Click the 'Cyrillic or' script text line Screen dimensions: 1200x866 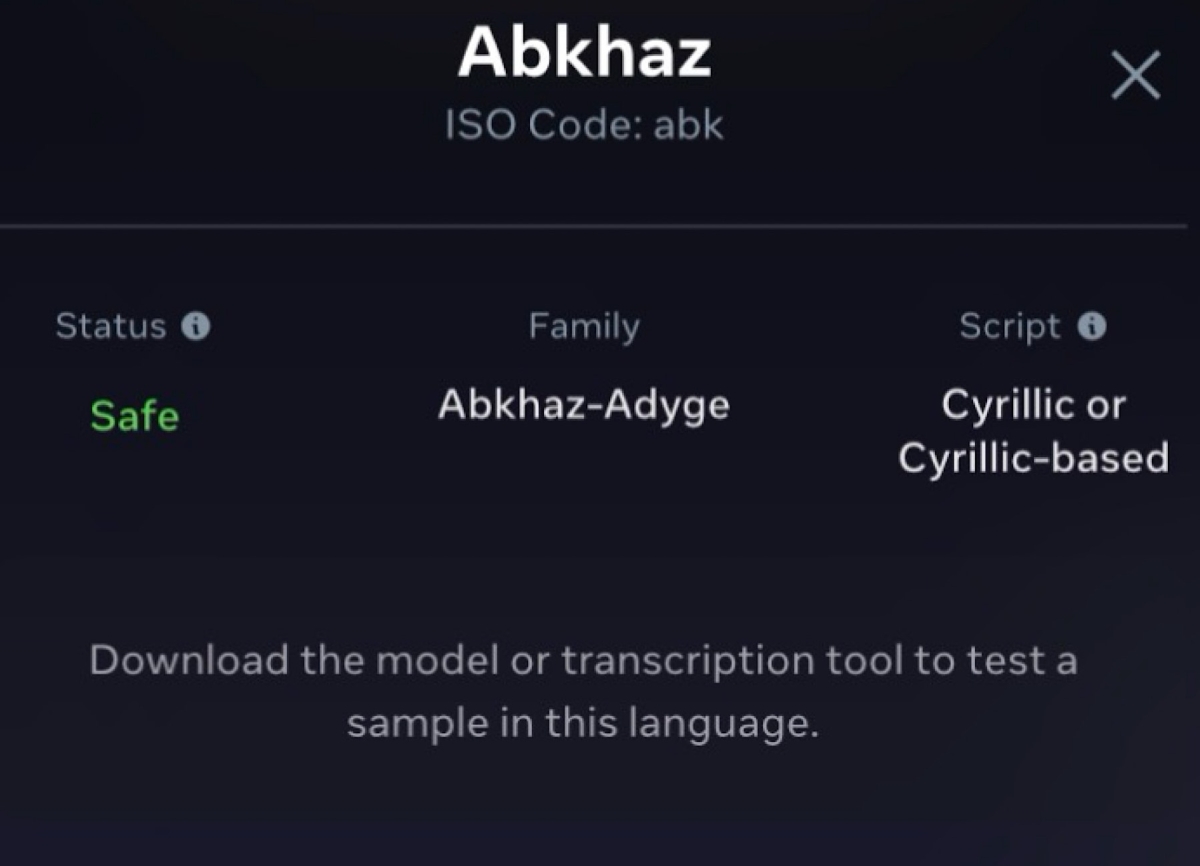(1033, 405)
